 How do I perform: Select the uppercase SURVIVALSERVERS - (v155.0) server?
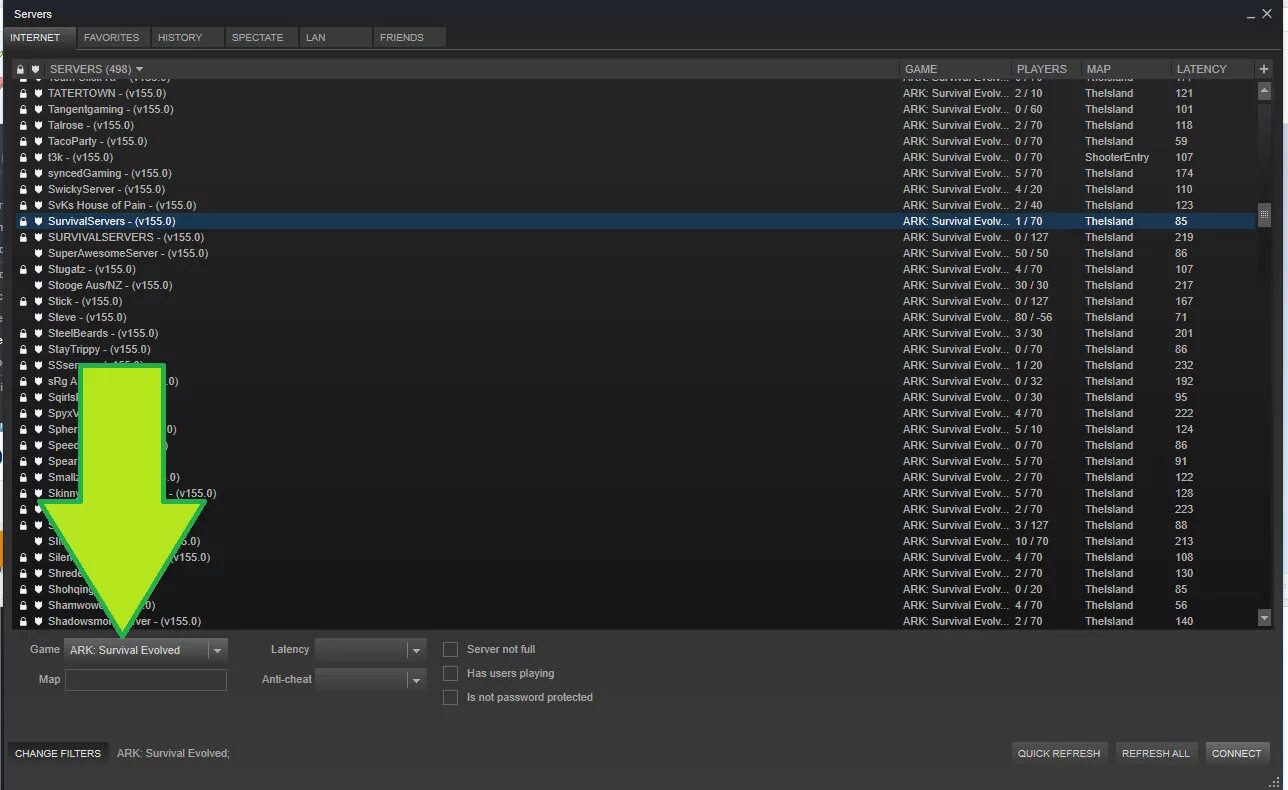pos(634,237)
